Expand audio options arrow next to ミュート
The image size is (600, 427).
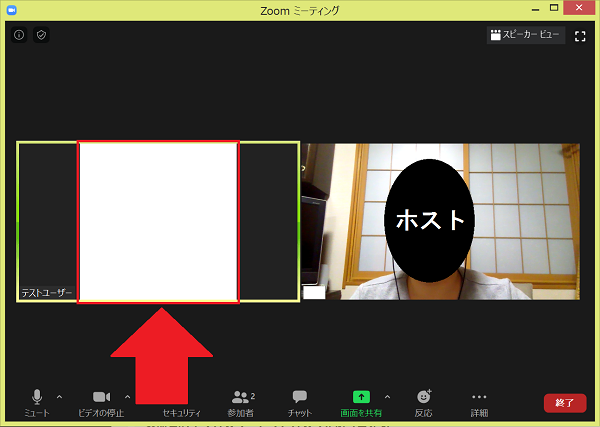59,397
